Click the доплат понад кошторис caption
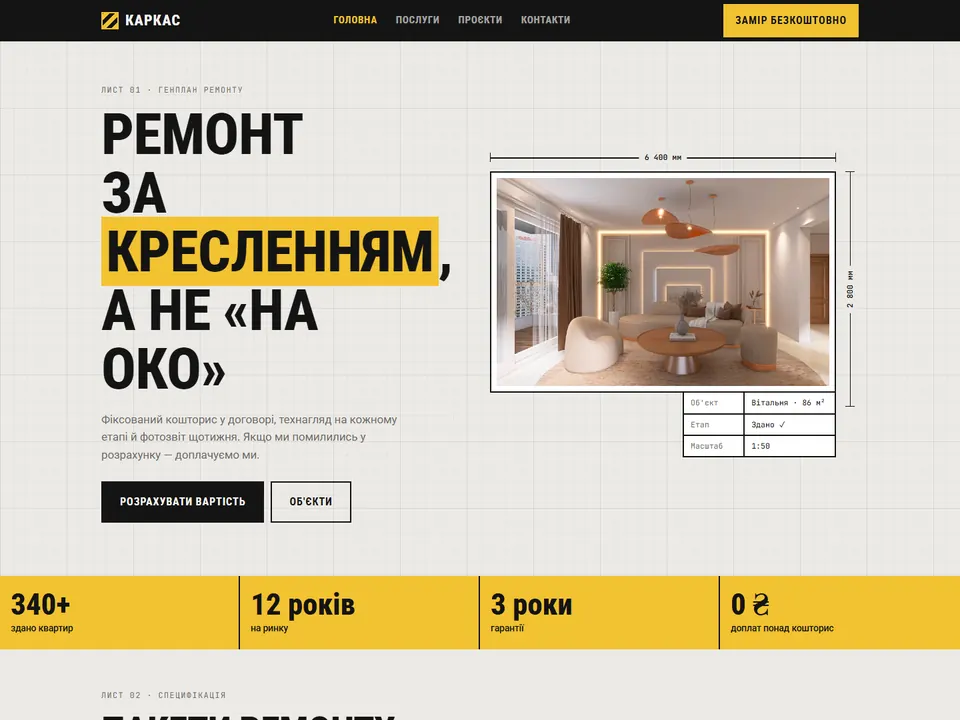The width and height of the screenshot is (960, 720). [x=782, y=628]
